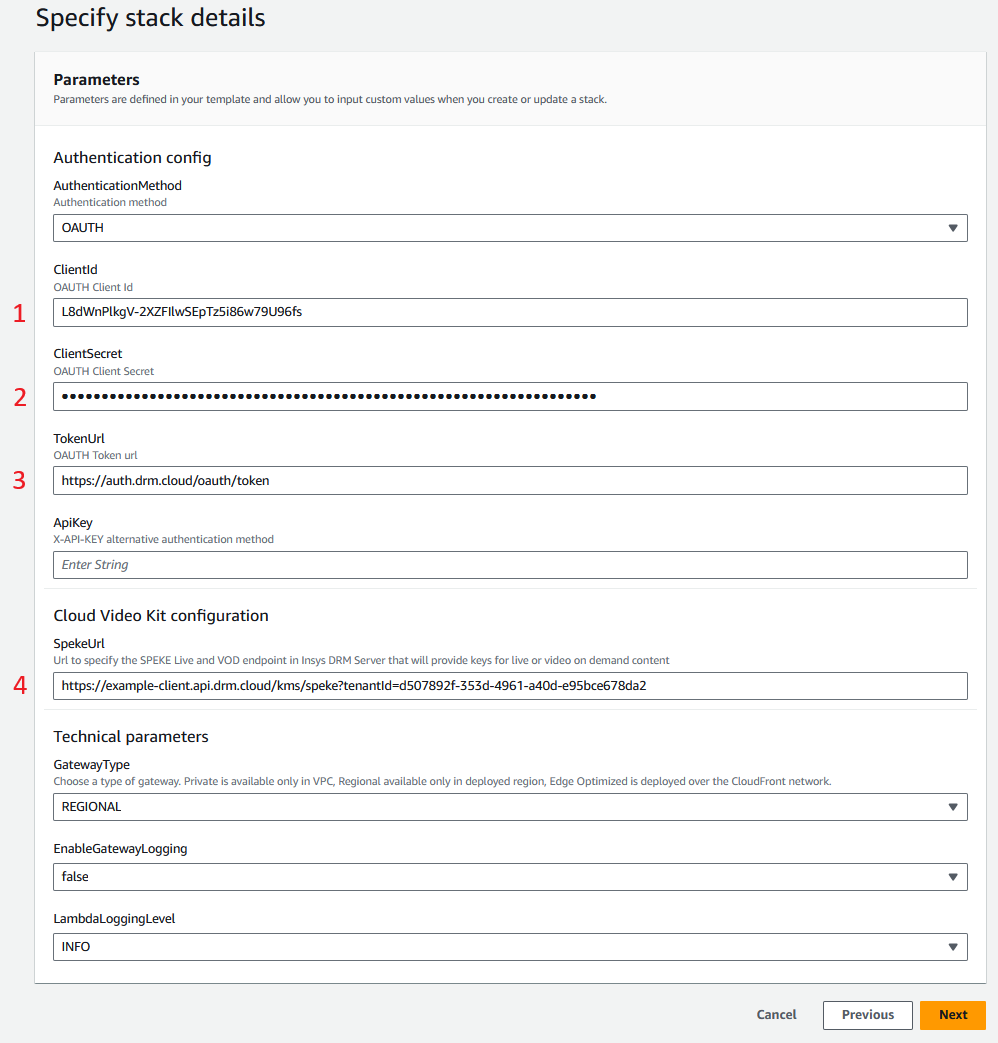
Task: Open the EnableGatewayLogging dropdown set to false
Action: (509, 877)
